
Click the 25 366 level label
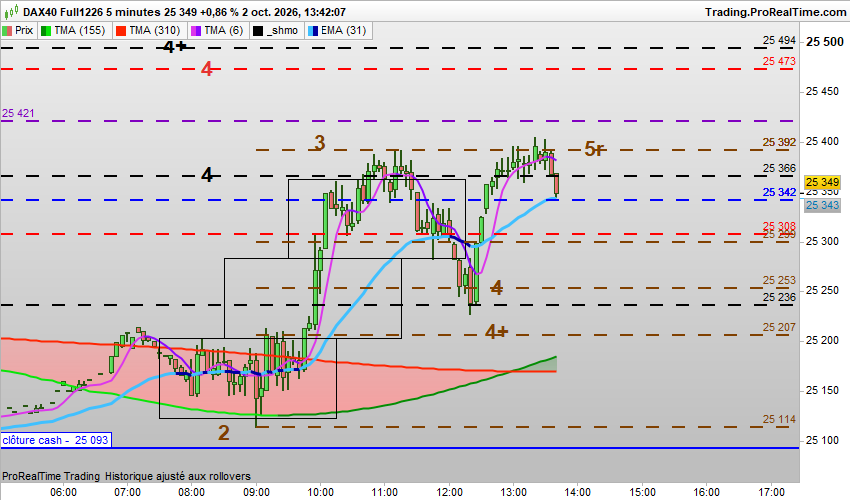tap(779, 168)
